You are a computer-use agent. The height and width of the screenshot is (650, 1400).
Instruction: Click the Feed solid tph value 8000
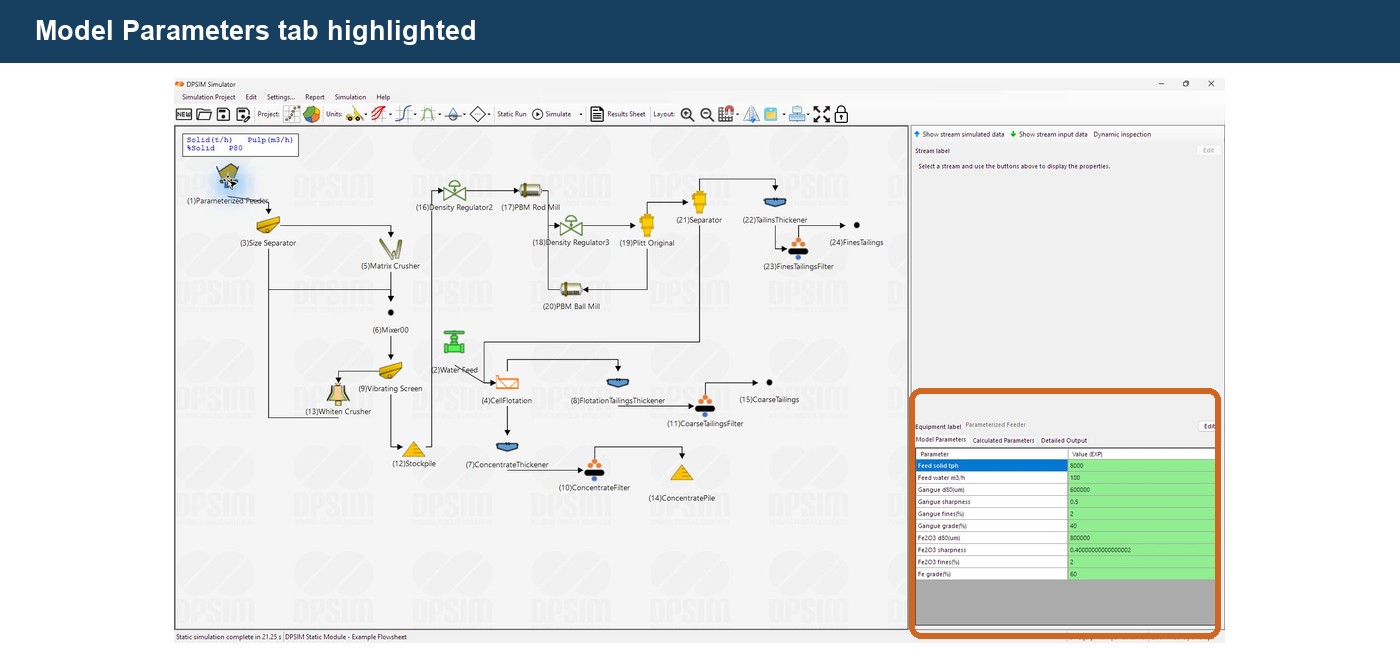tap(1141, 466)
